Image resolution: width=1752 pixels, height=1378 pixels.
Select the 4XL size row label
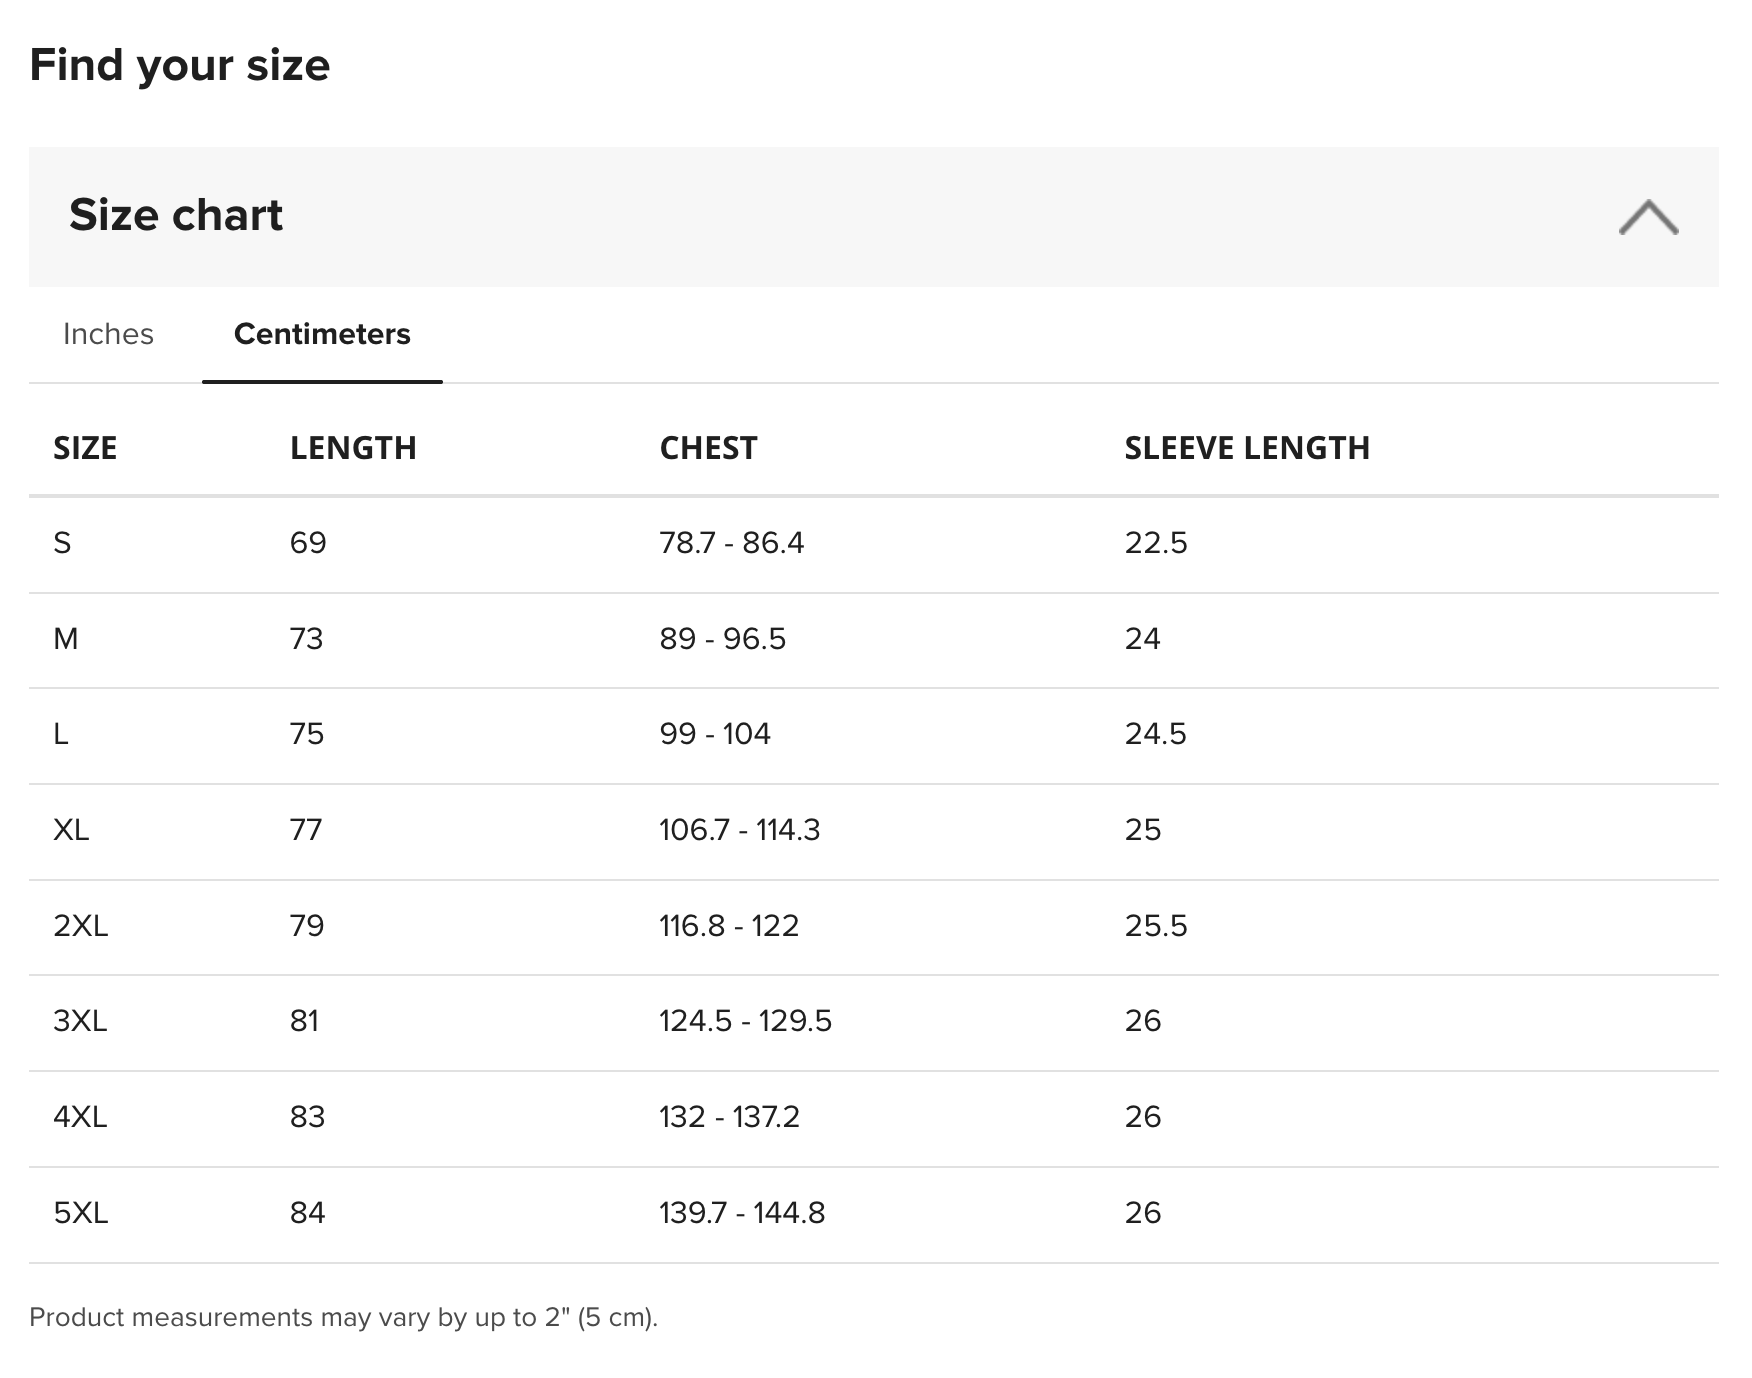click(x=80, y=1117)
